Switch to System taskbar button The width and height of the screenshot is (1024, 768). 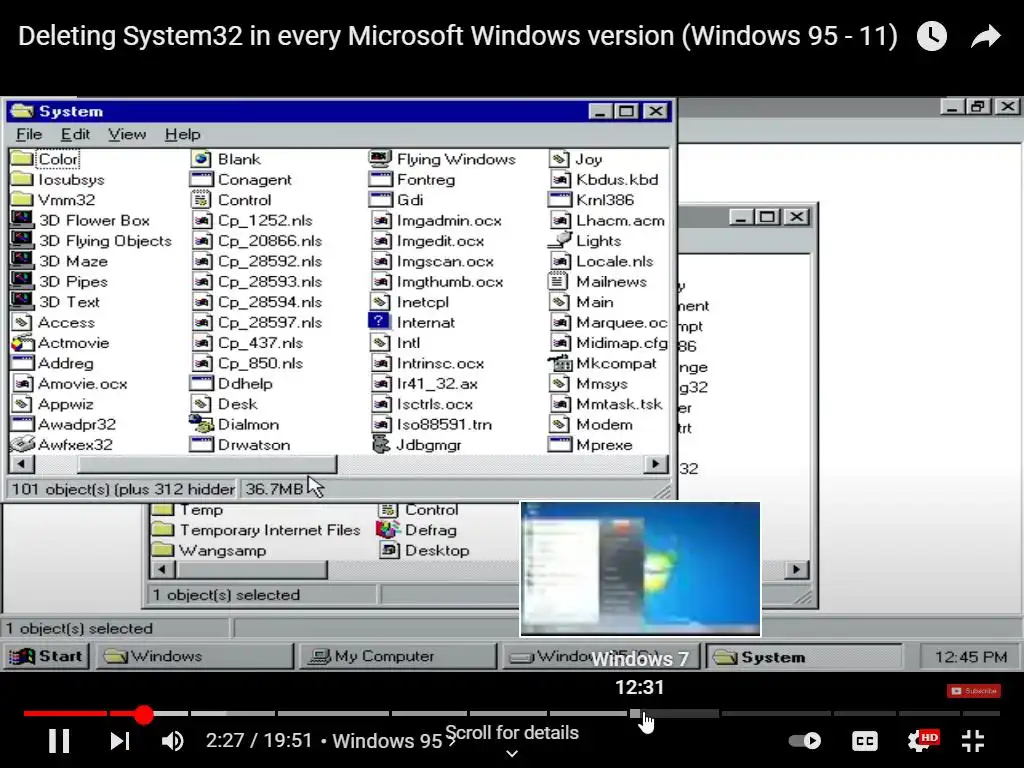point(803,656)
